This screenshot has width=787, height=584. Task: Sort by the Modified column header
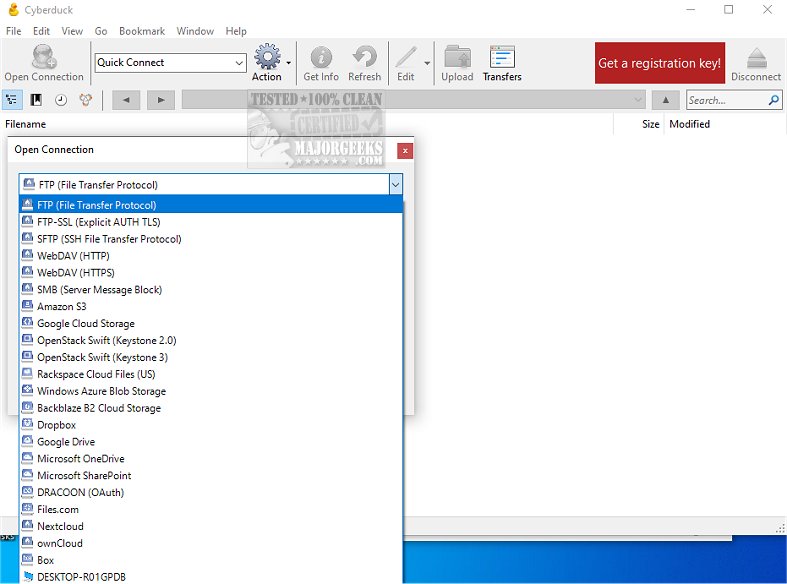pos(689,124)
